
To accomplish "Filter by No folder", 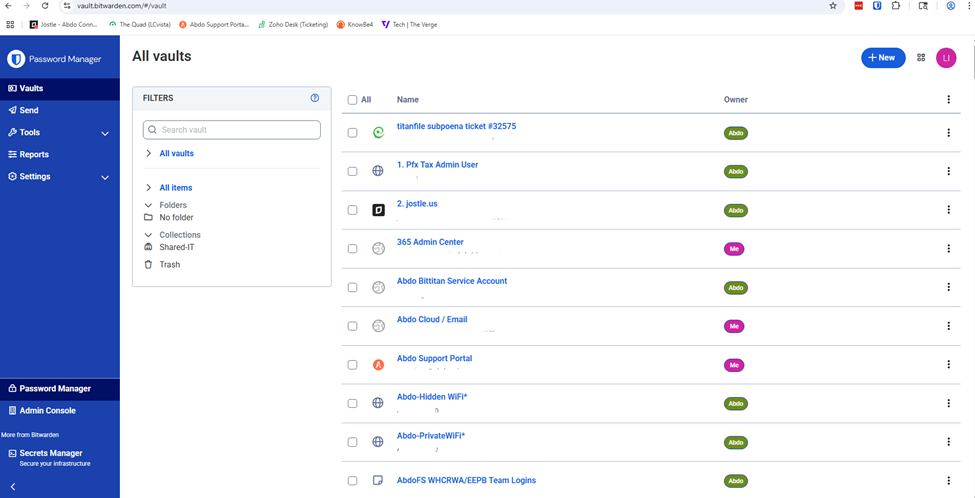I will coord(176,218).
